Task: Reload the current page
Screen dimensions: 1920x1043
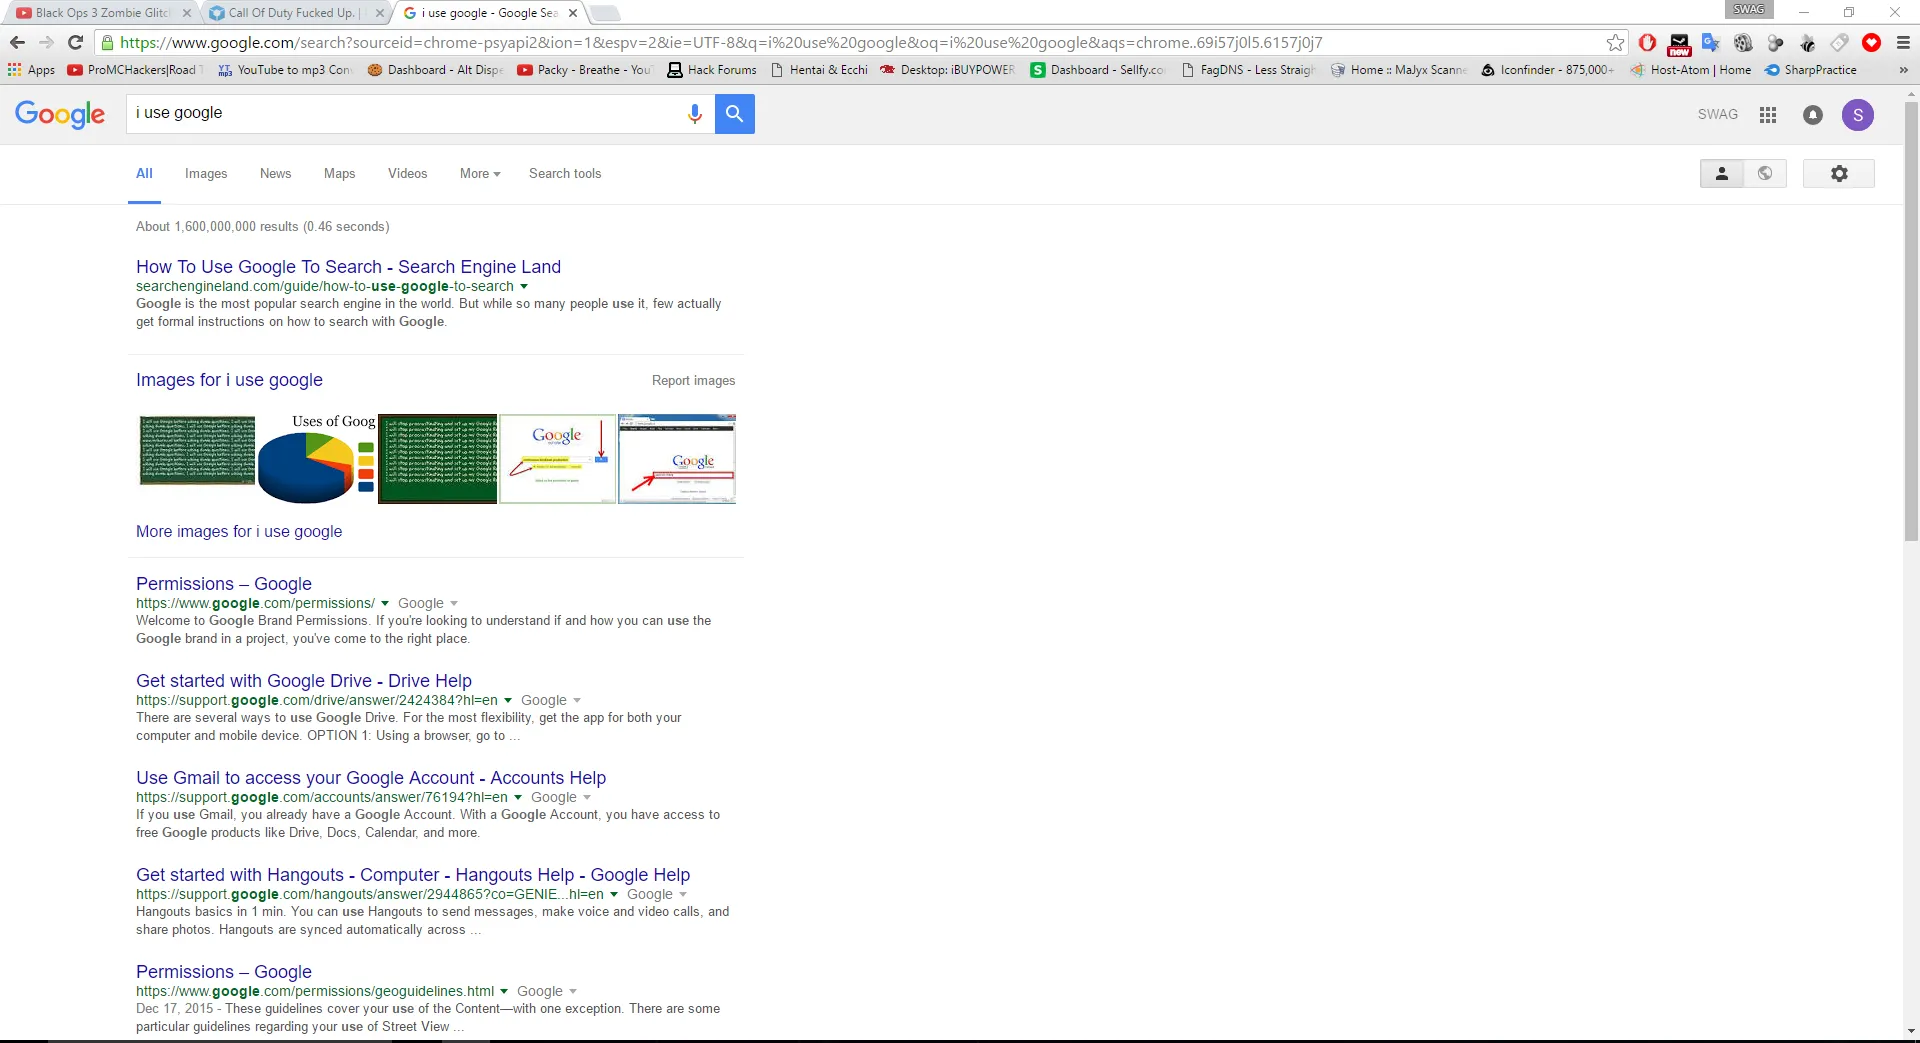Action: (75, 43)
